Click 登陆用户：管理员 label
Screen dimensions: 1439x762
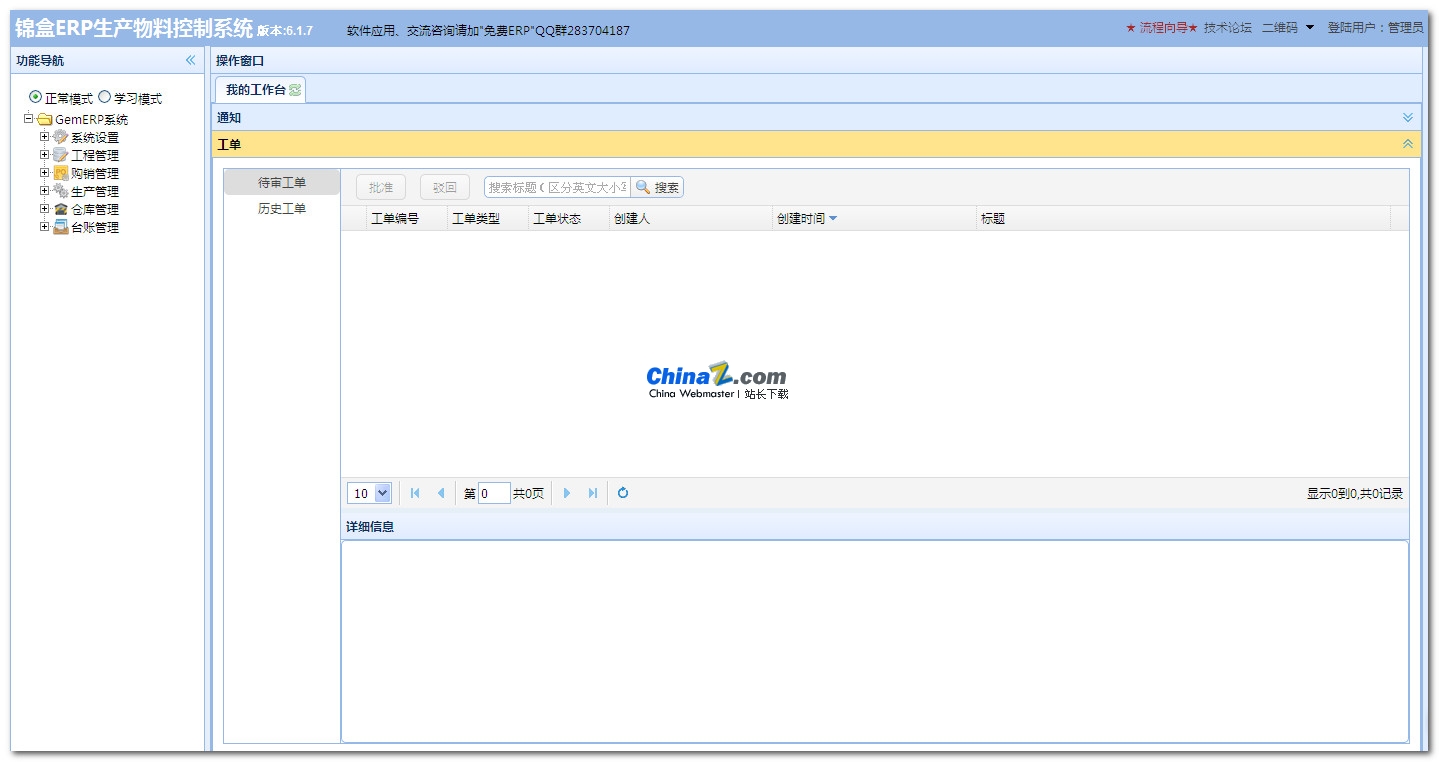tap(1376, 28)
